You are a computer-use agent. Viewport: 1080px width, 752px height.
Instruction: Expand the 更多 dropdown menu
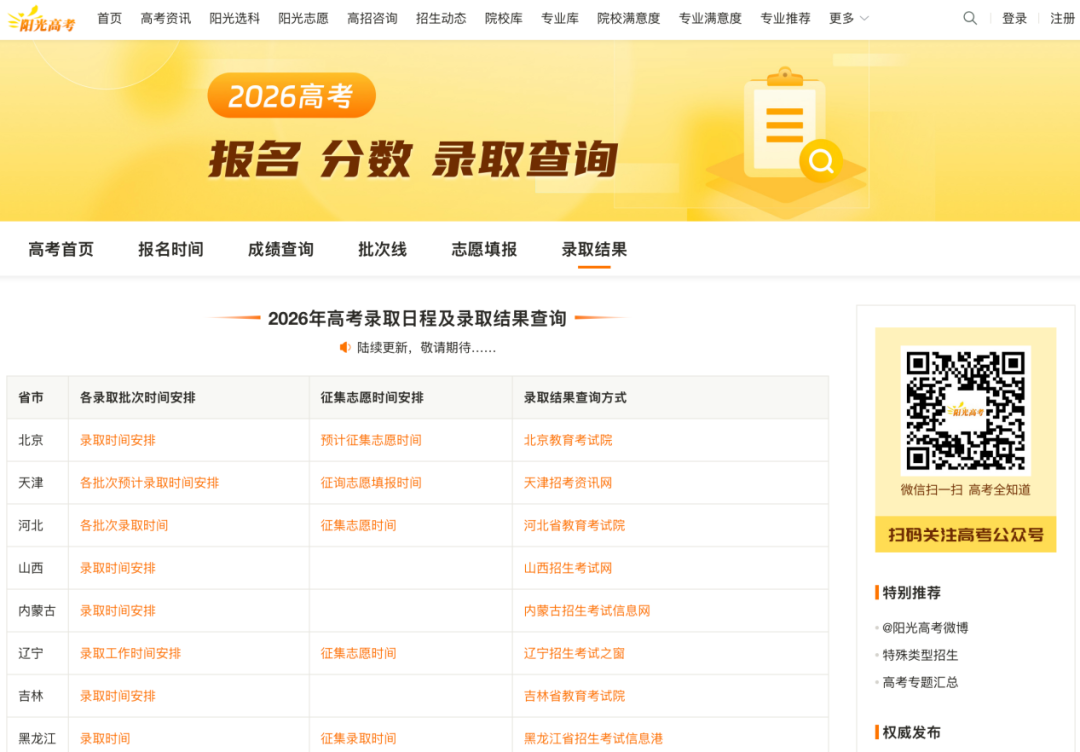pyautogui.click(x=849, y=19)
